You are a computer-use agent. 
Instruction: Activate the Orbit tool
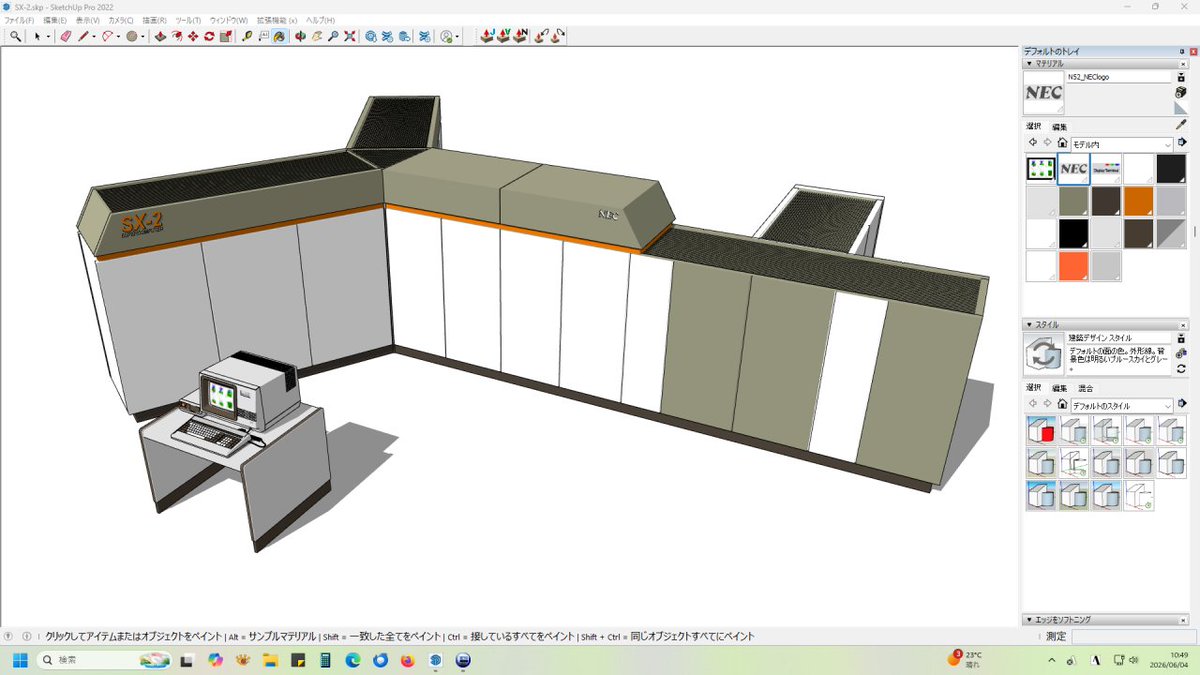[x=299, y=36]
